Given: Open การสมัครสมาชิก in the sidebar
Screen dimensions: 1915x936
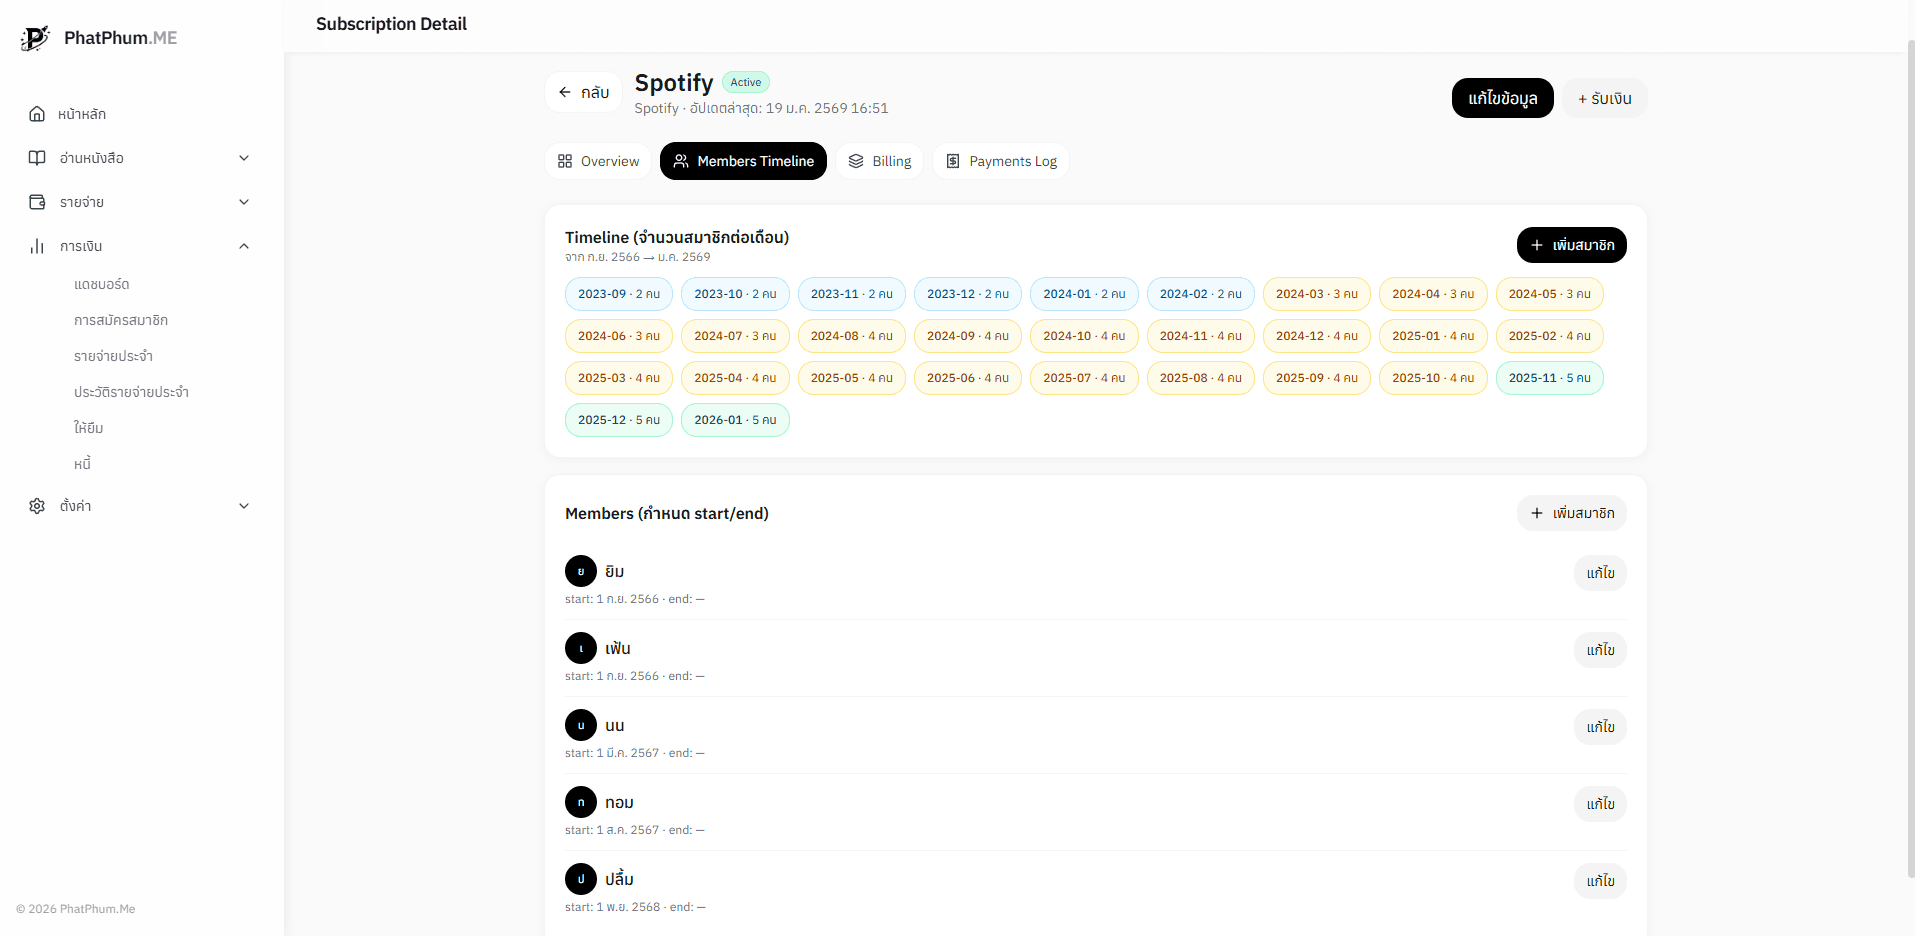Looking at the screenshot, I should point(121,320).
